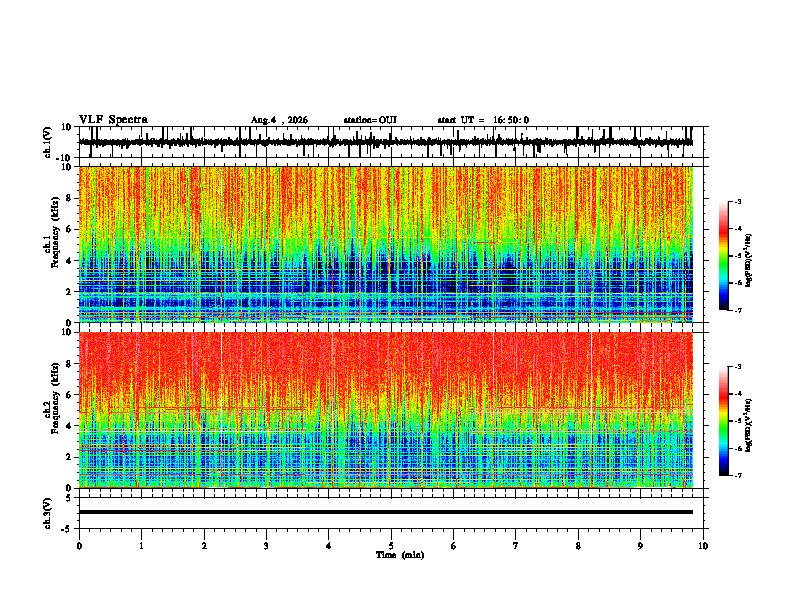Click the ch.1 spectrogram color scale bar
The width and height of the screenshot is (792, 612).
pyautogui.click(x=723, y=256)
